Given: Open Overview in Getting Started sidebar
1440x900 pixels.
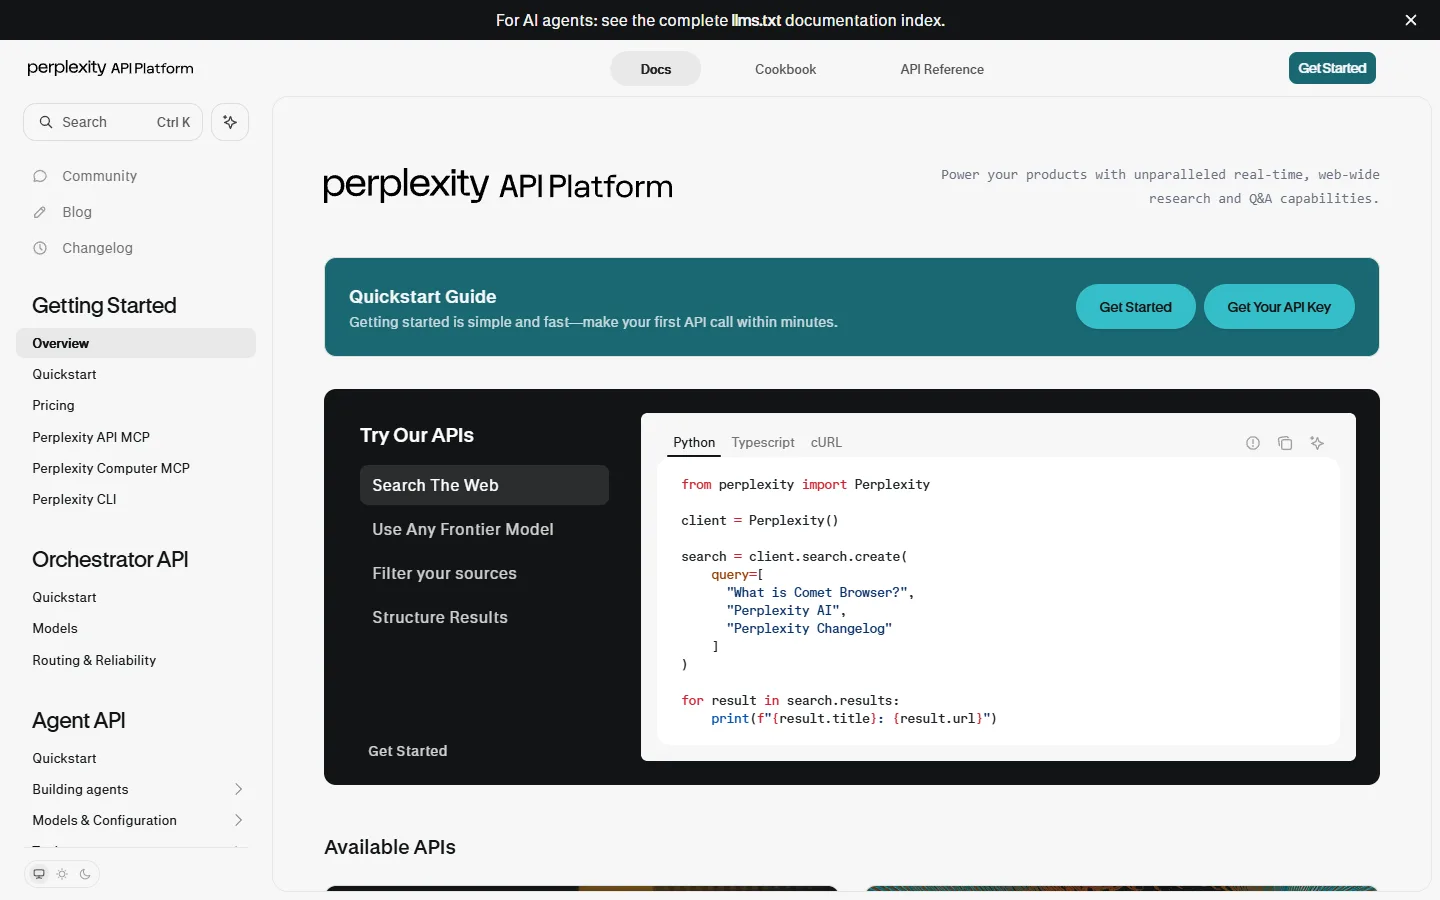Looking at the screenshot, I should [136, 343].
